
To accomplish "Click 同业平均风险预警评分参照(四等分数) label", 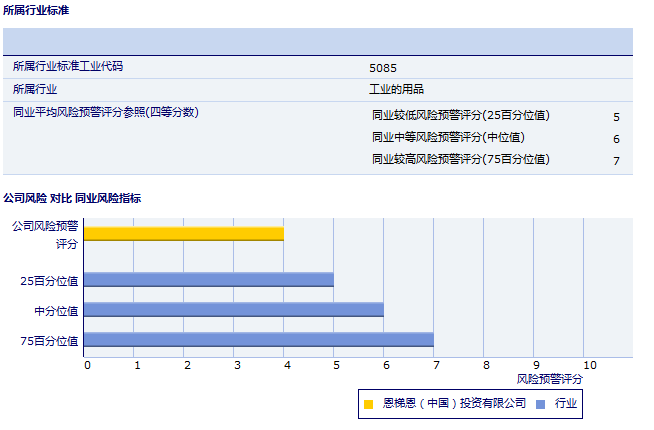I will click(x=105, y=112).
